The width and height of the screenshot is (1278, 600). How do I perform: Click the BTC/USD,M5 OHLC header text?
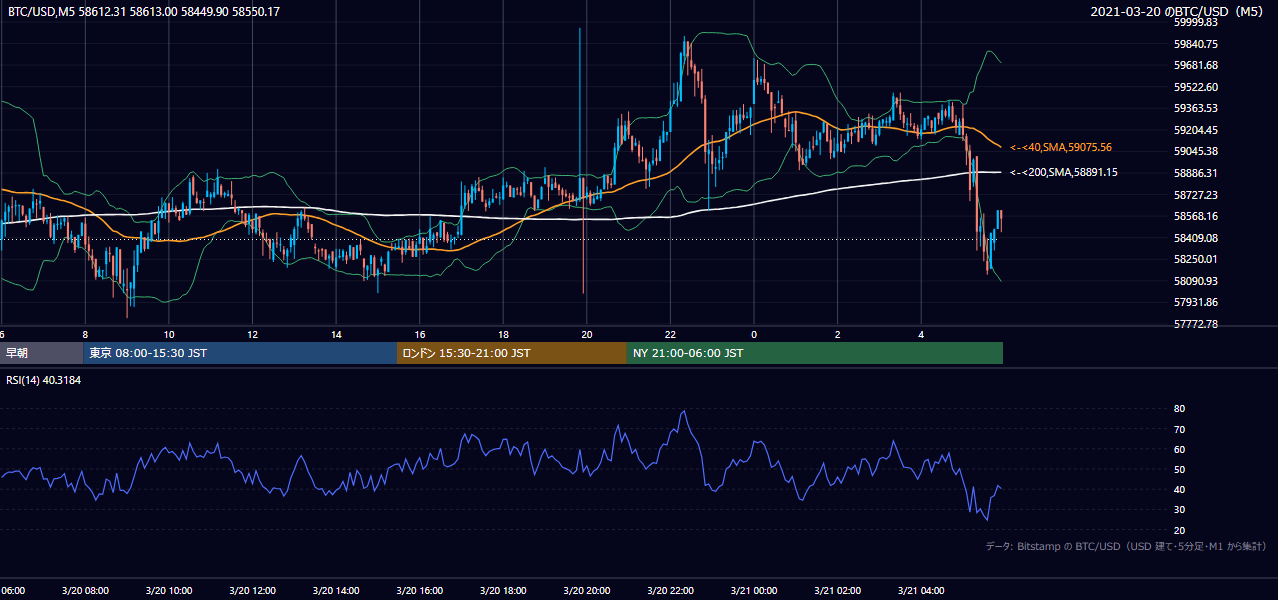click(x=144, y=12)
